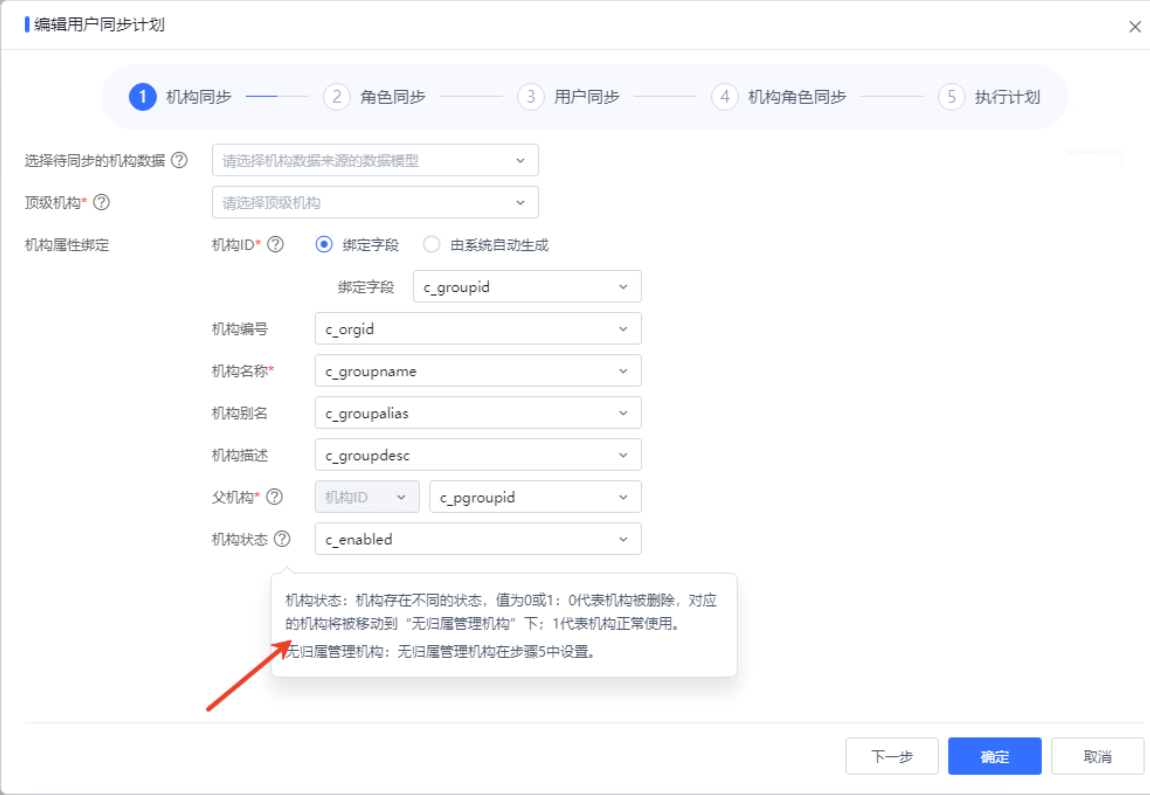Open help icon beside 机构状态
The height and width of the screenshot is (795, 1150).
(282, 539)
